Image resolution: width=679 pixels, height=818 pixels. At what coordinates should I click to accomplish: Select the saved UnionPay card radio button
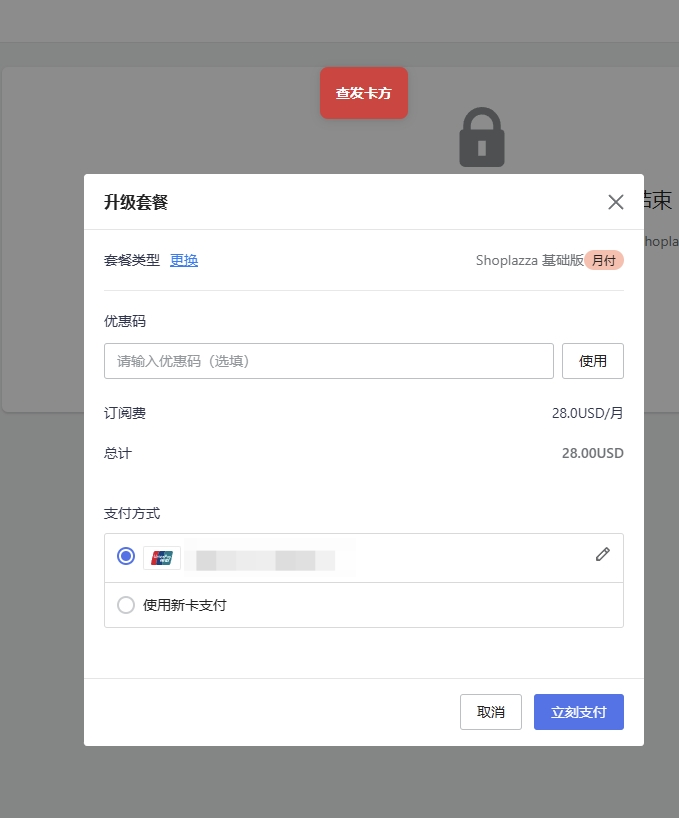(126, 556)
